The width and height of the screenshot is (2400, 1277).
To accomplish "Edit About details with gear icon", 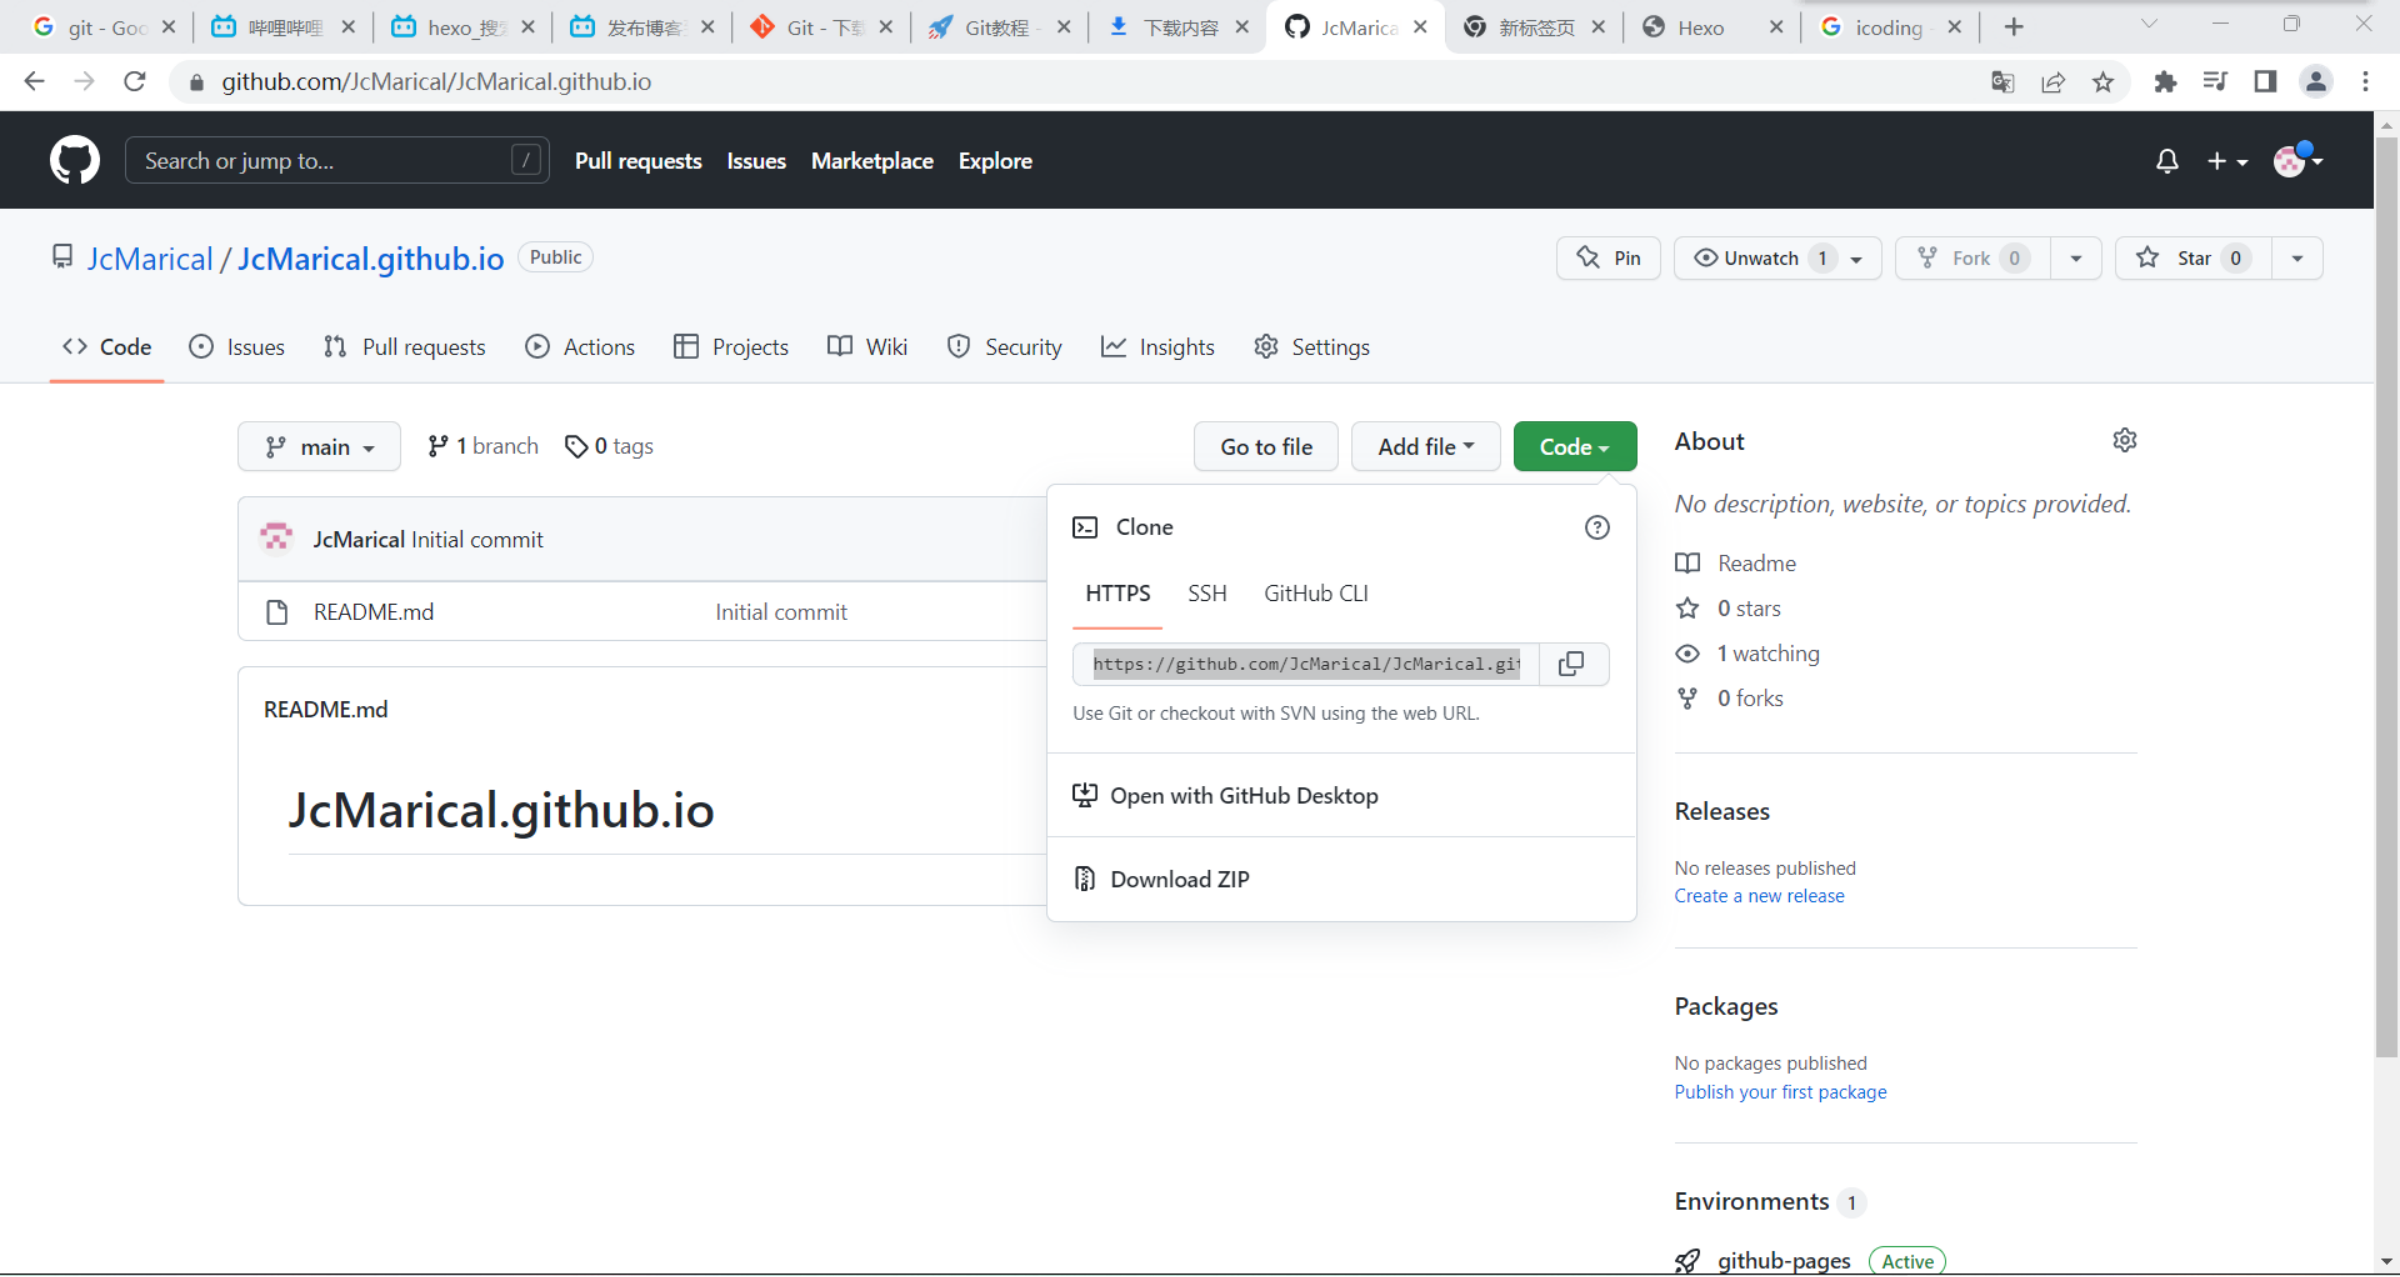I will (2124, 440).
